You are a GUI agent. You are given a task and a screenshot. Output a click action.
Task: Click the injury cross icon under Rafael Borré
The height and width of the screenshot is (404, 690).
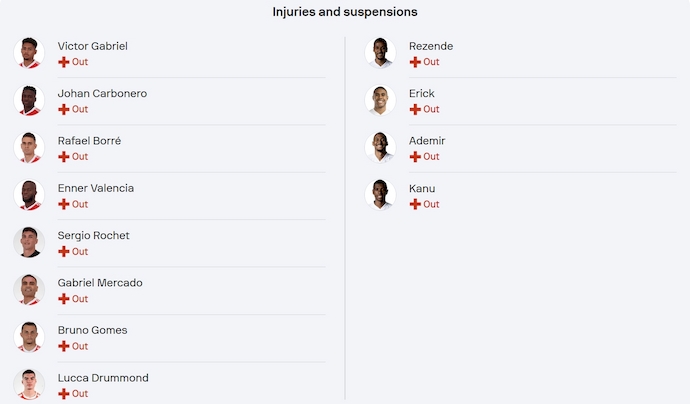64,157
